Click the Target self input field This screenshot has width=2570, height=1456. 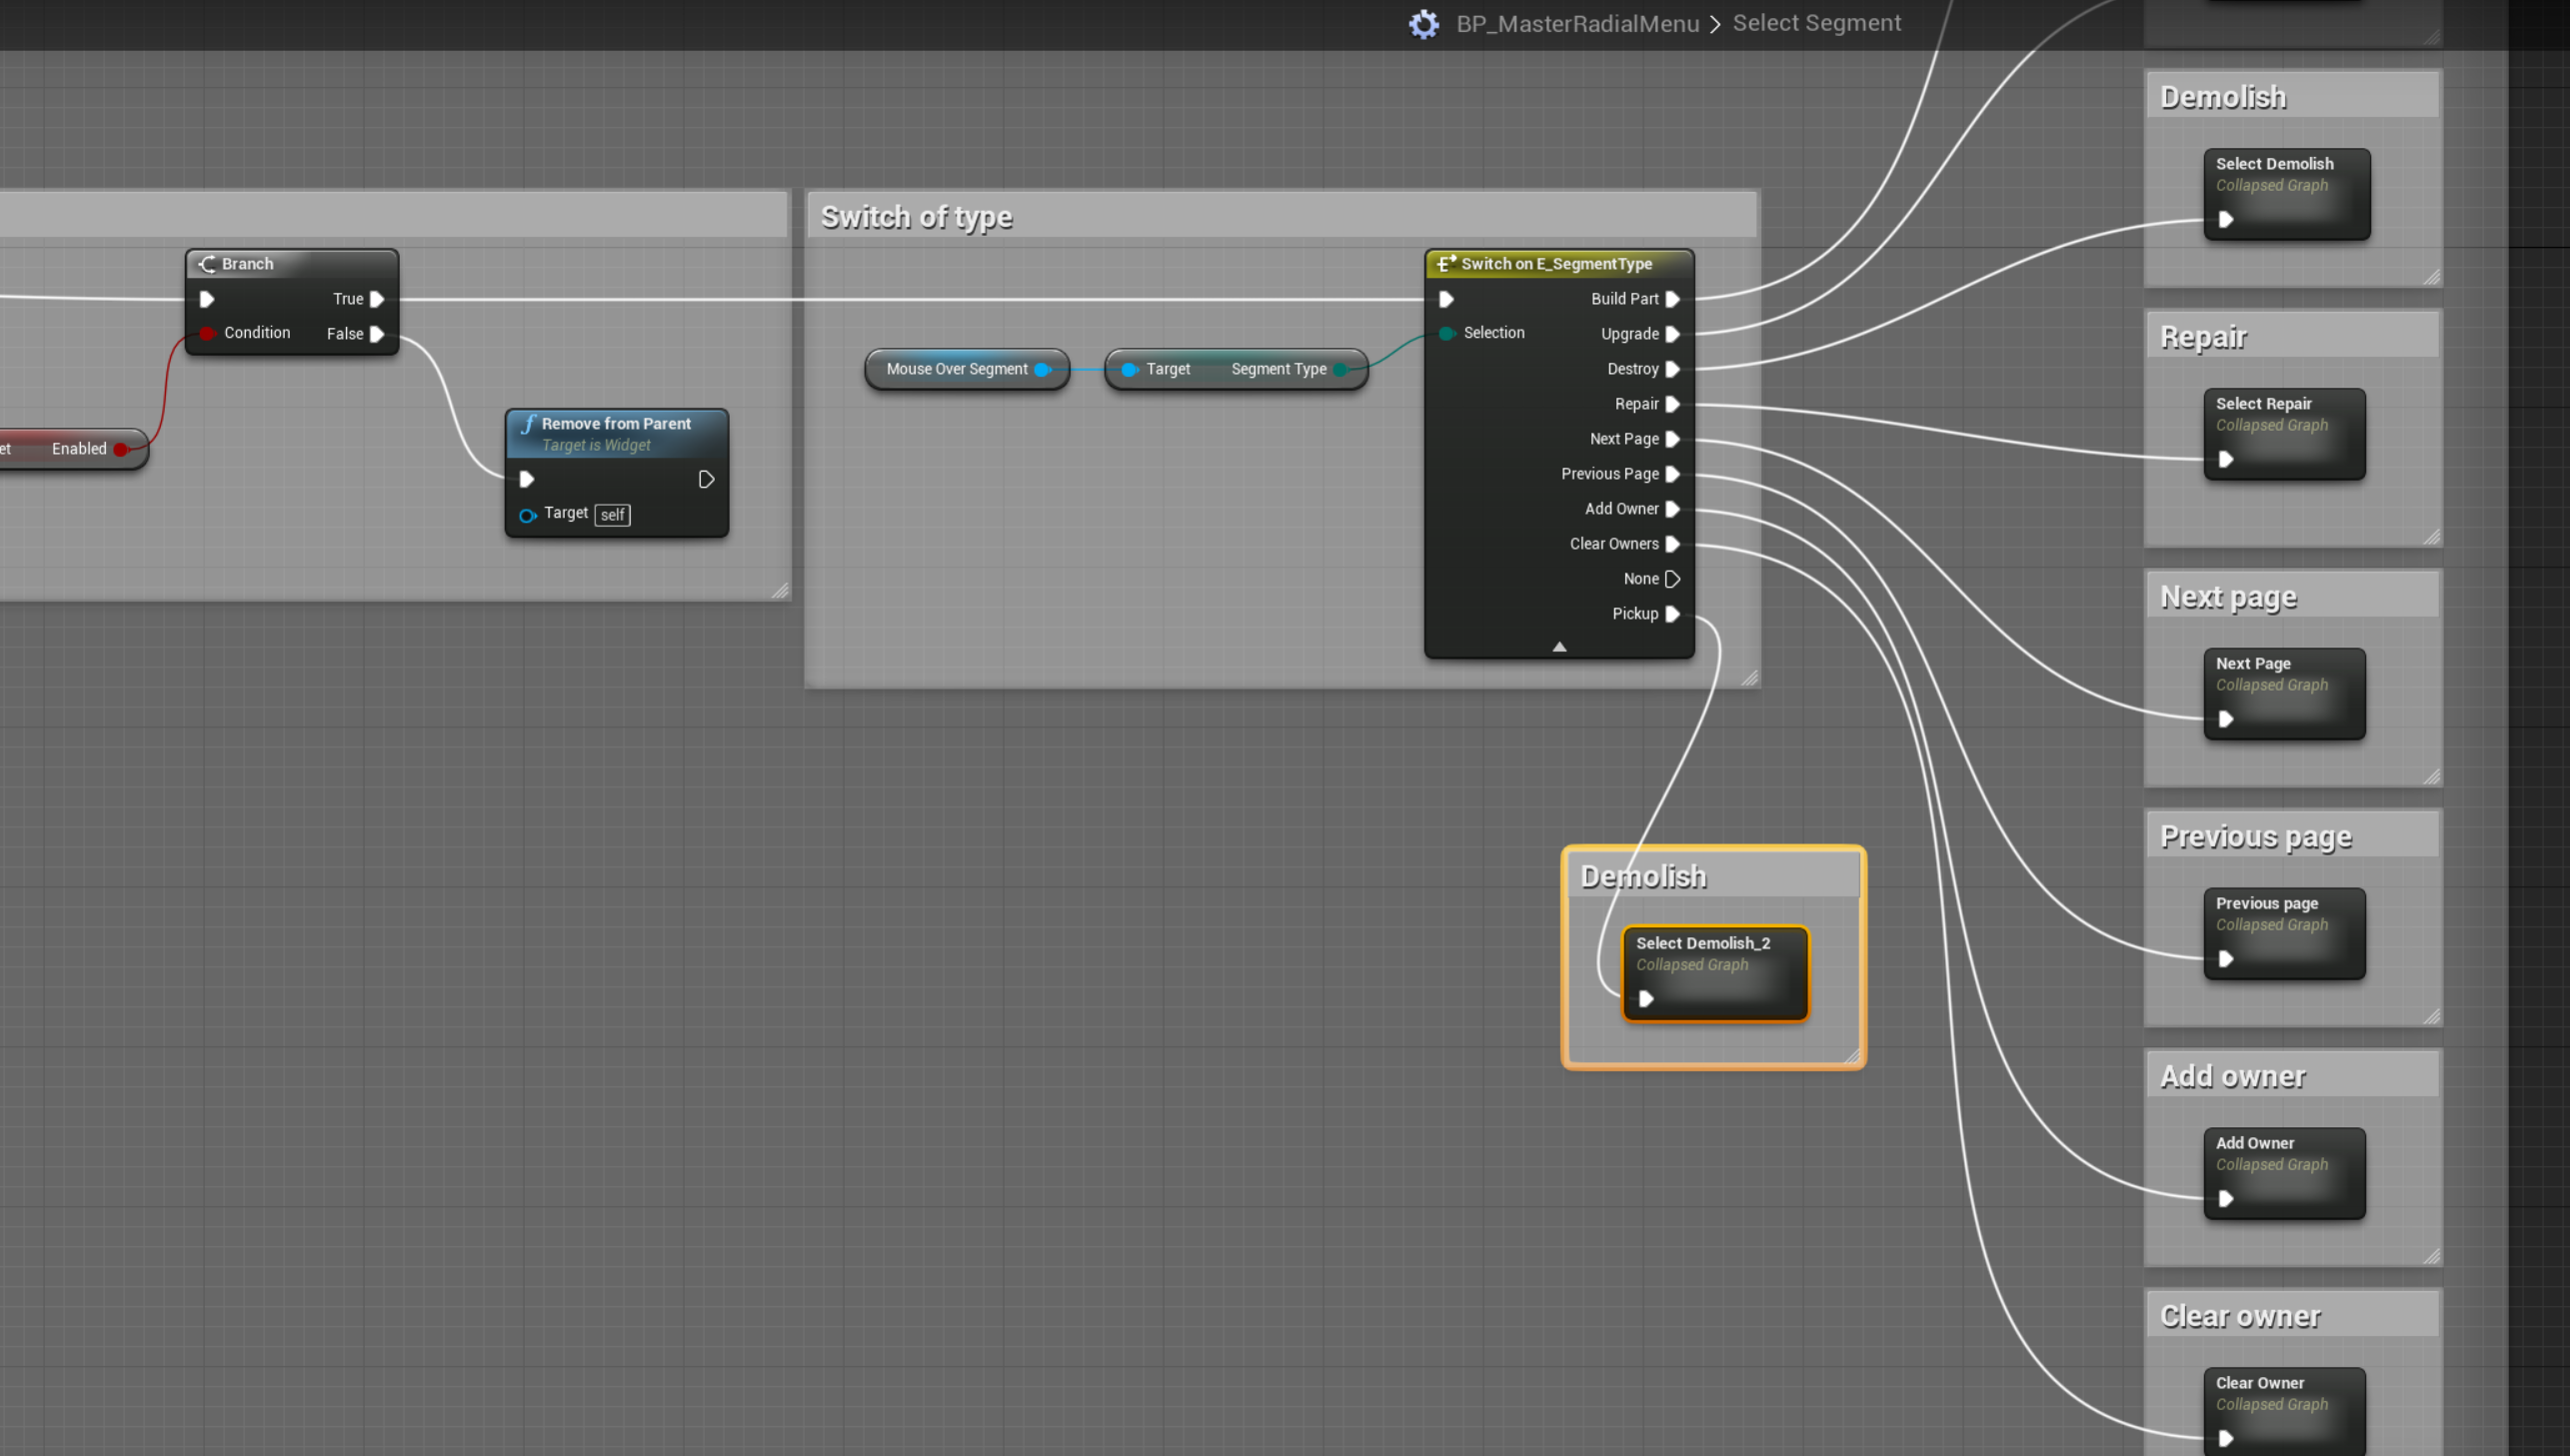point(612,515)
